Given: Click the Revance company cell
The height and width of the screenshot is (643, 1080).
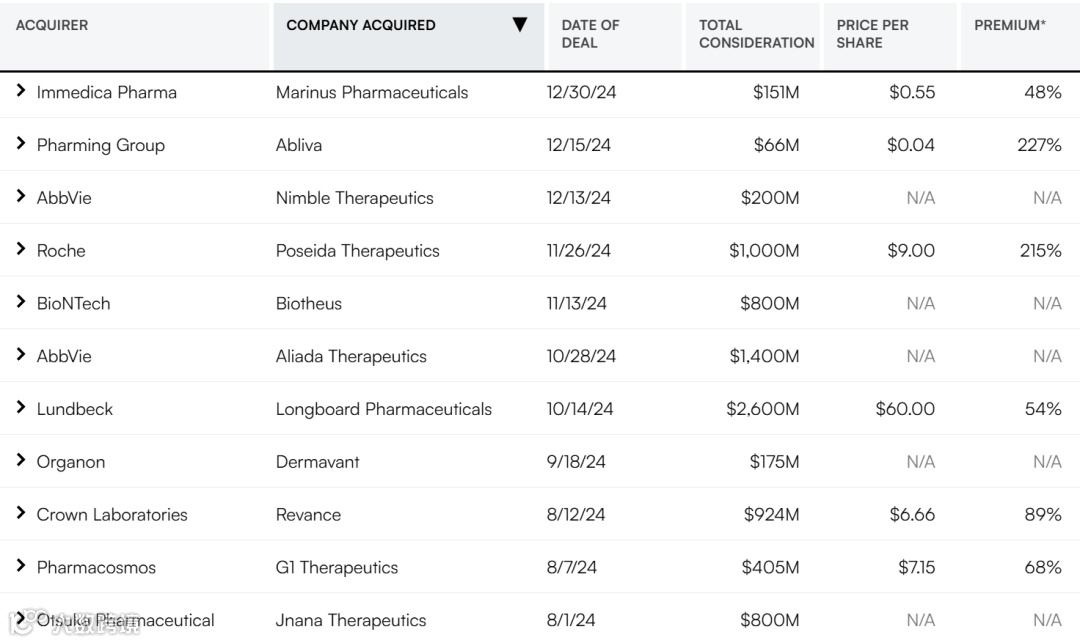Looking at the screenshot, I should pos(308,515).
